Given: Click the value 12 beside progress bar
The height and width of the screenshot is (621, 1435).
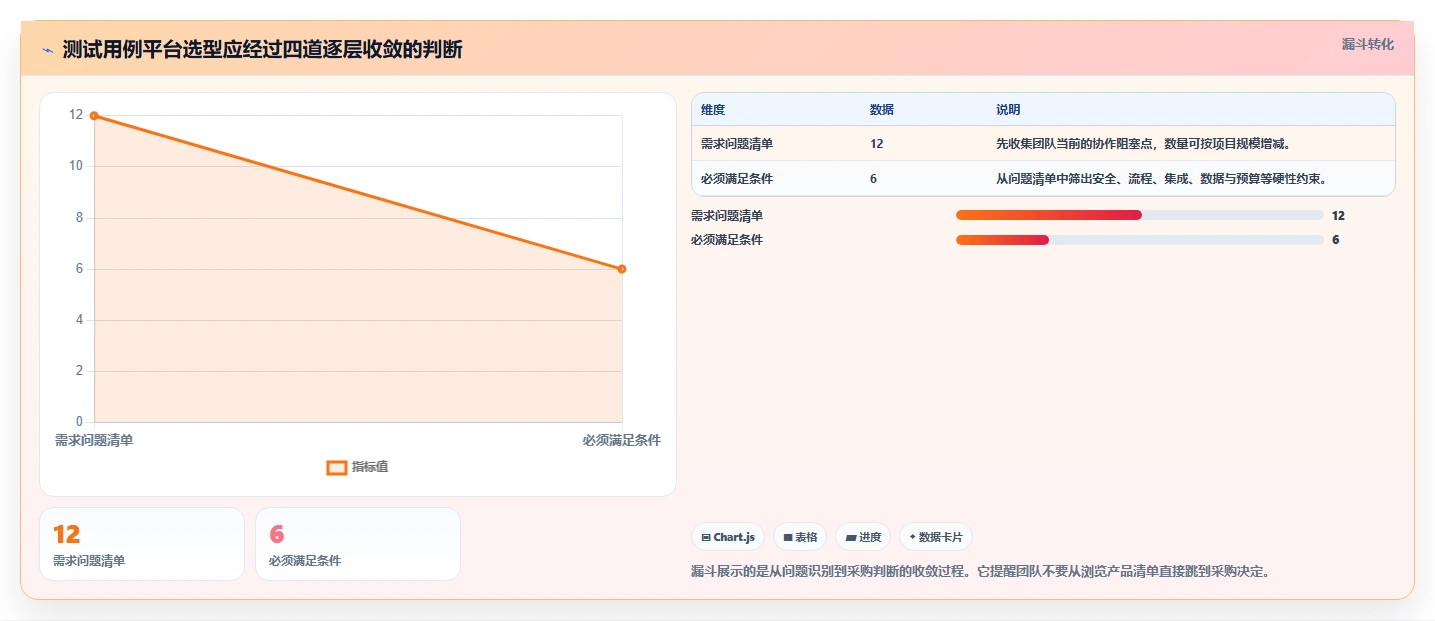Looking at the screenshot, I should [1338, 215].
